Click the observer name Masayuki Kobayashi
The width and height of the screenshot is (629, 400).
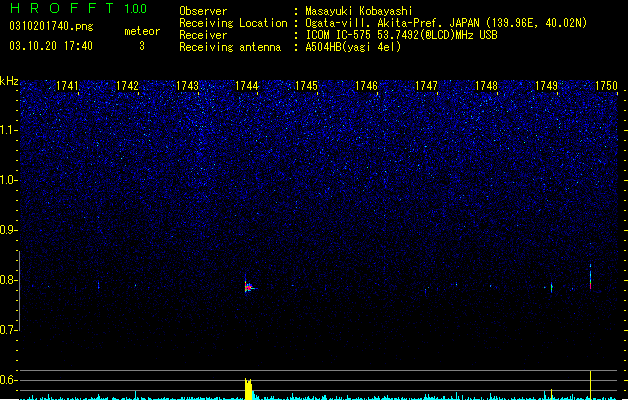click(359, 11)
